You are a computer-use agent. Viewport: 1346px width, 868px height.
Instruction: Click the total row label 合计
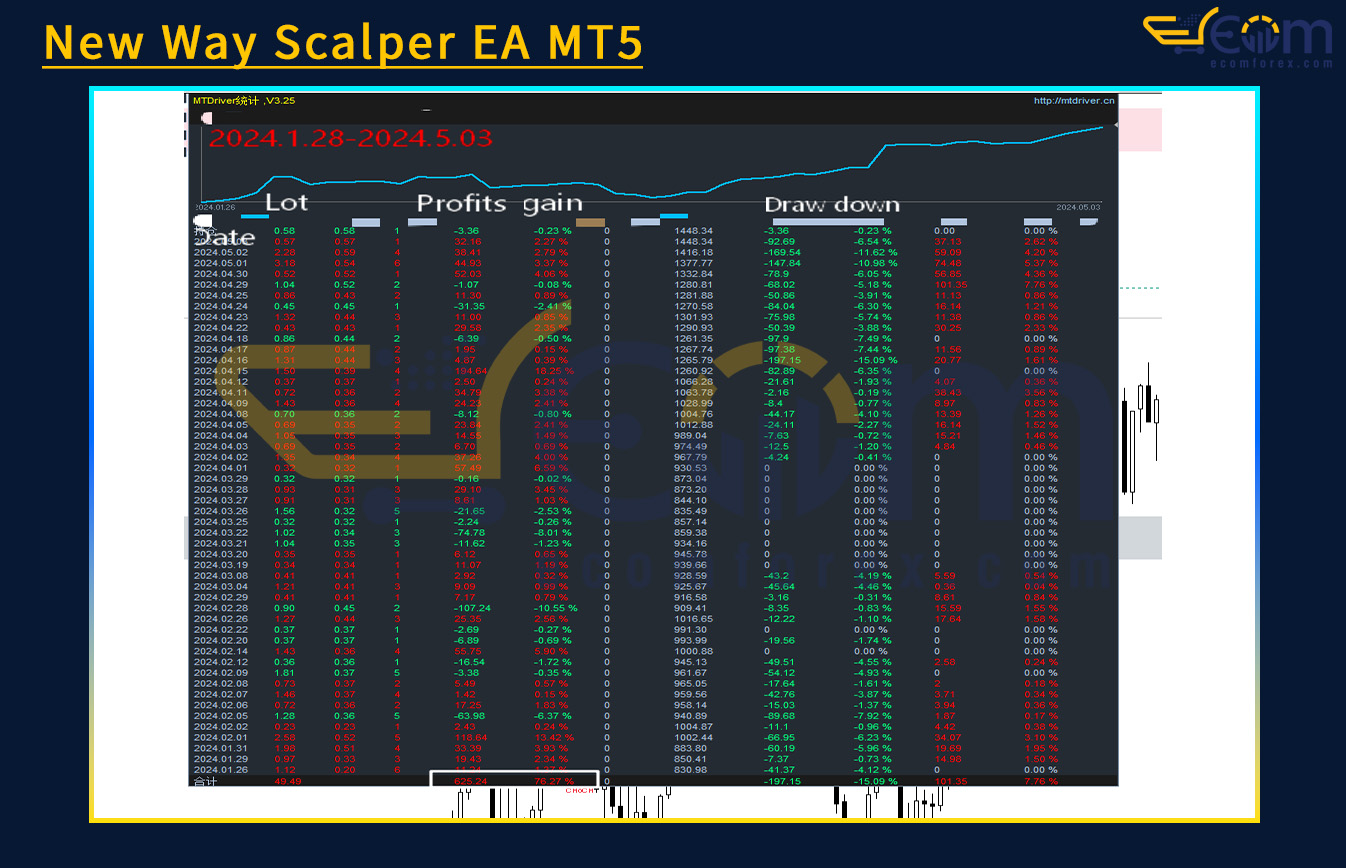204,781
